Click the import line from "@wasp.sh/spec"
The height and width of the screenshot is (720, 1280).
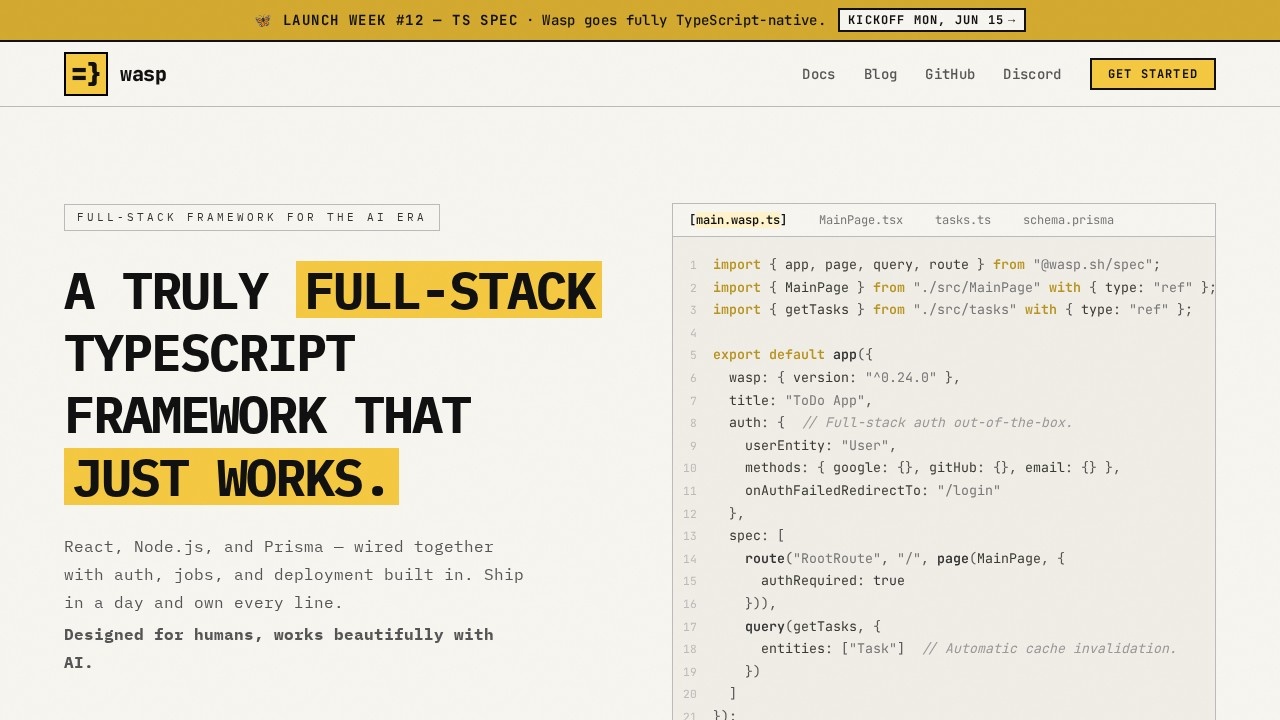pos(937,265)
